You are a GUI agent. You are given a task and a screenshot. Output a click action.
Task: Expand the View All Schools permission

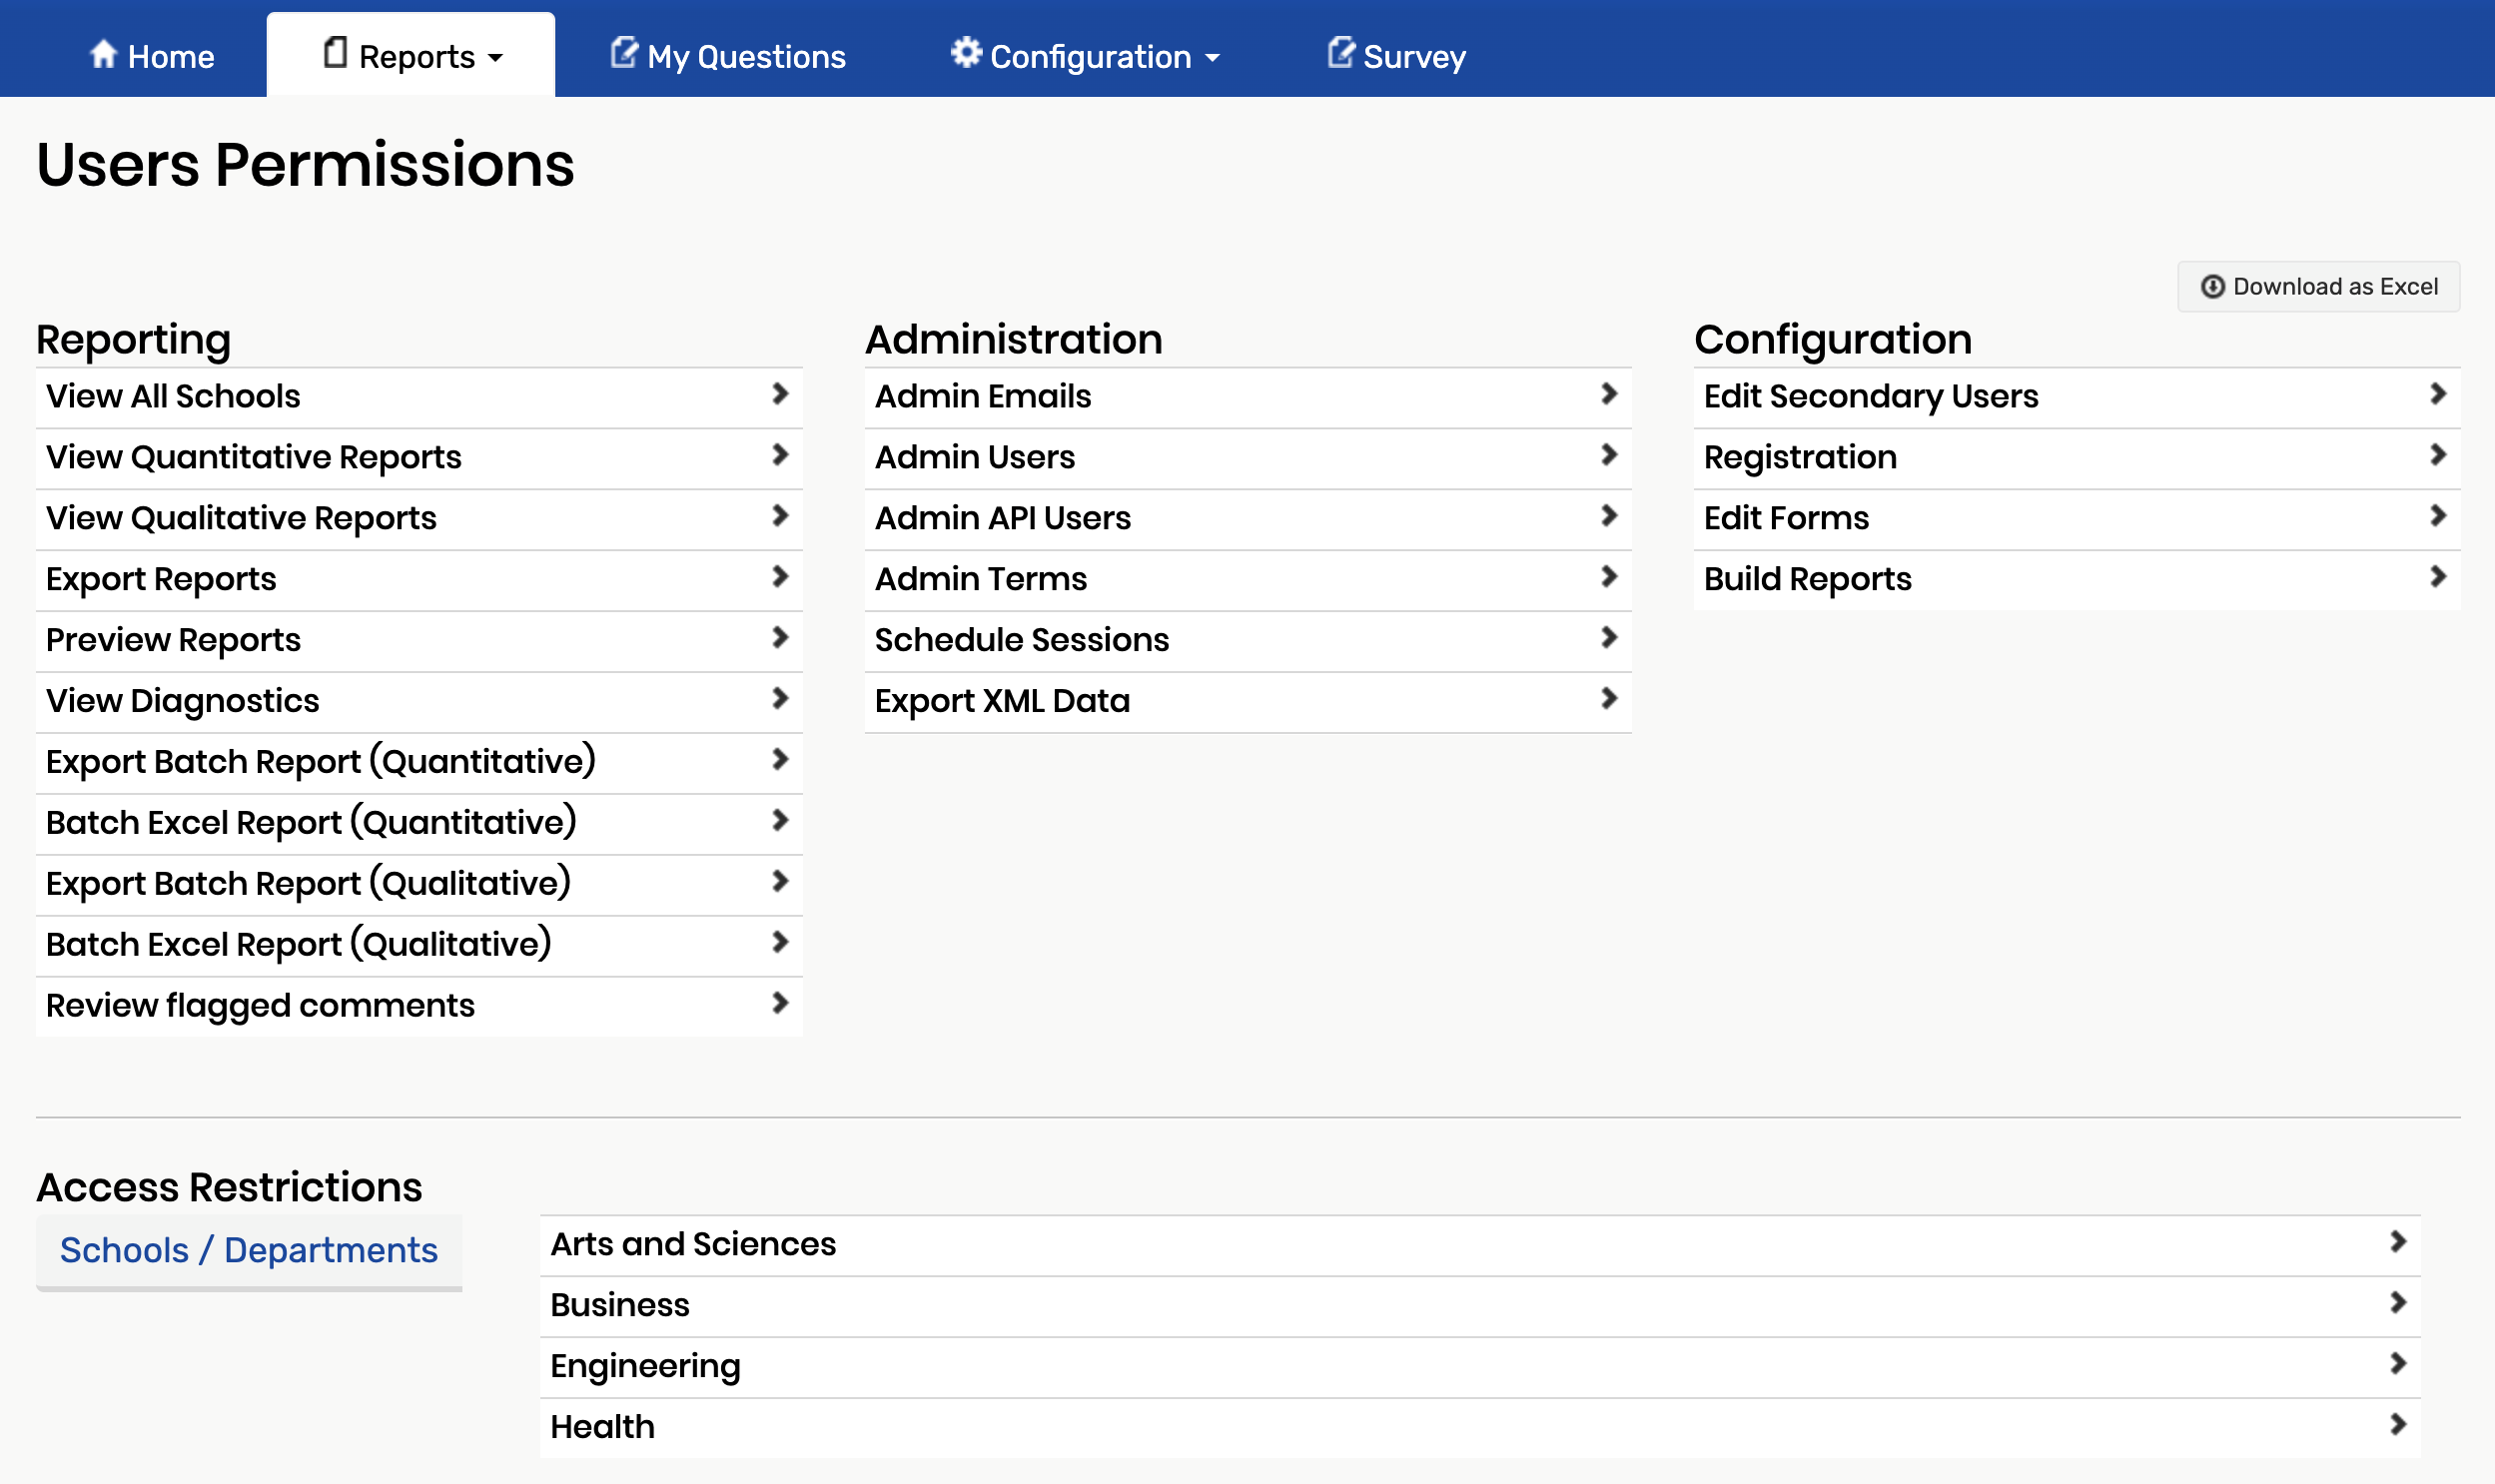pos(418,397)
